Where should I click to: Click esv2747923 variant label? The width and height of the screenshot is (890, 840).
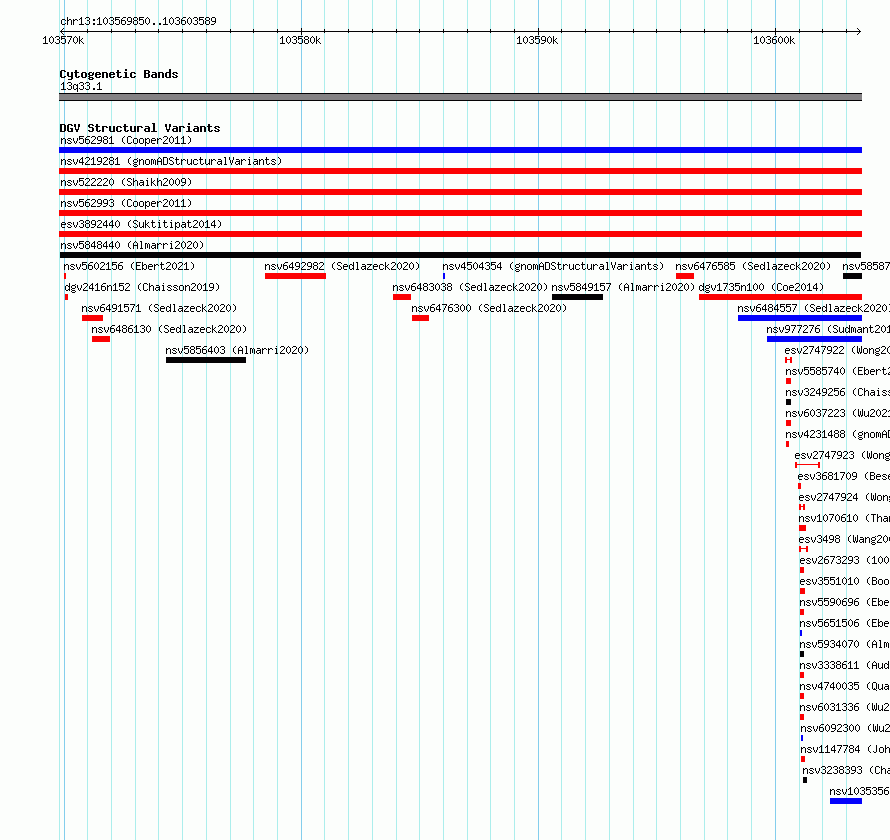coord(842,455)
